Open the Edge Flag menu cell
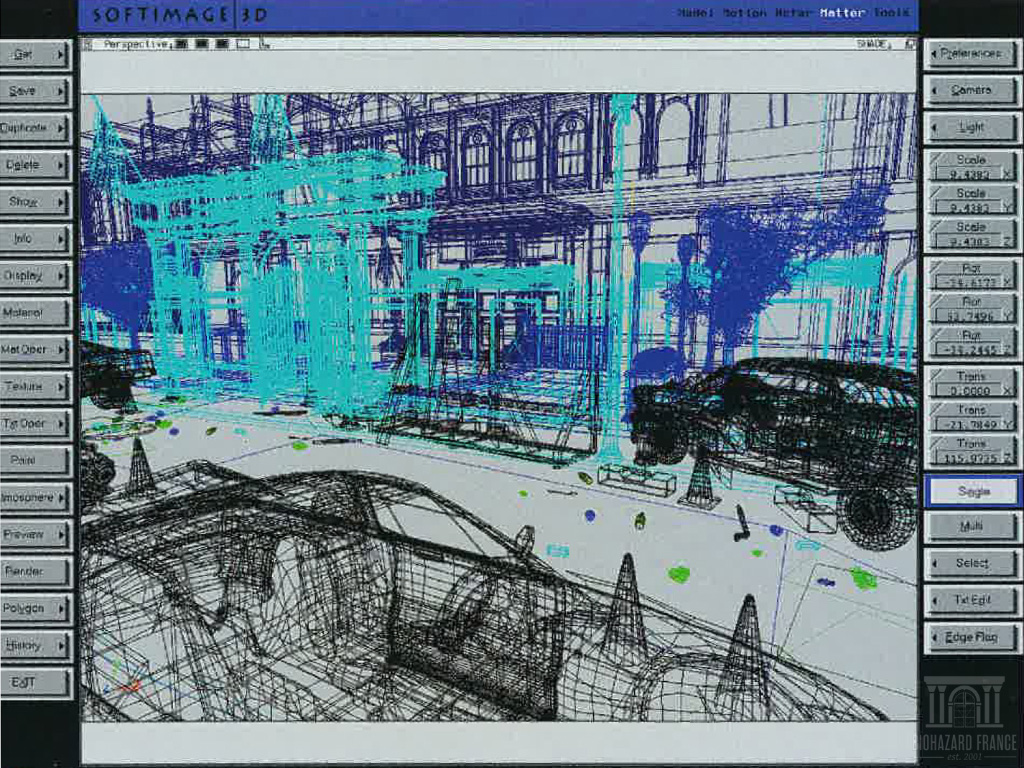The height and width of the screenshot is (768, 1024). coord(971,637)
